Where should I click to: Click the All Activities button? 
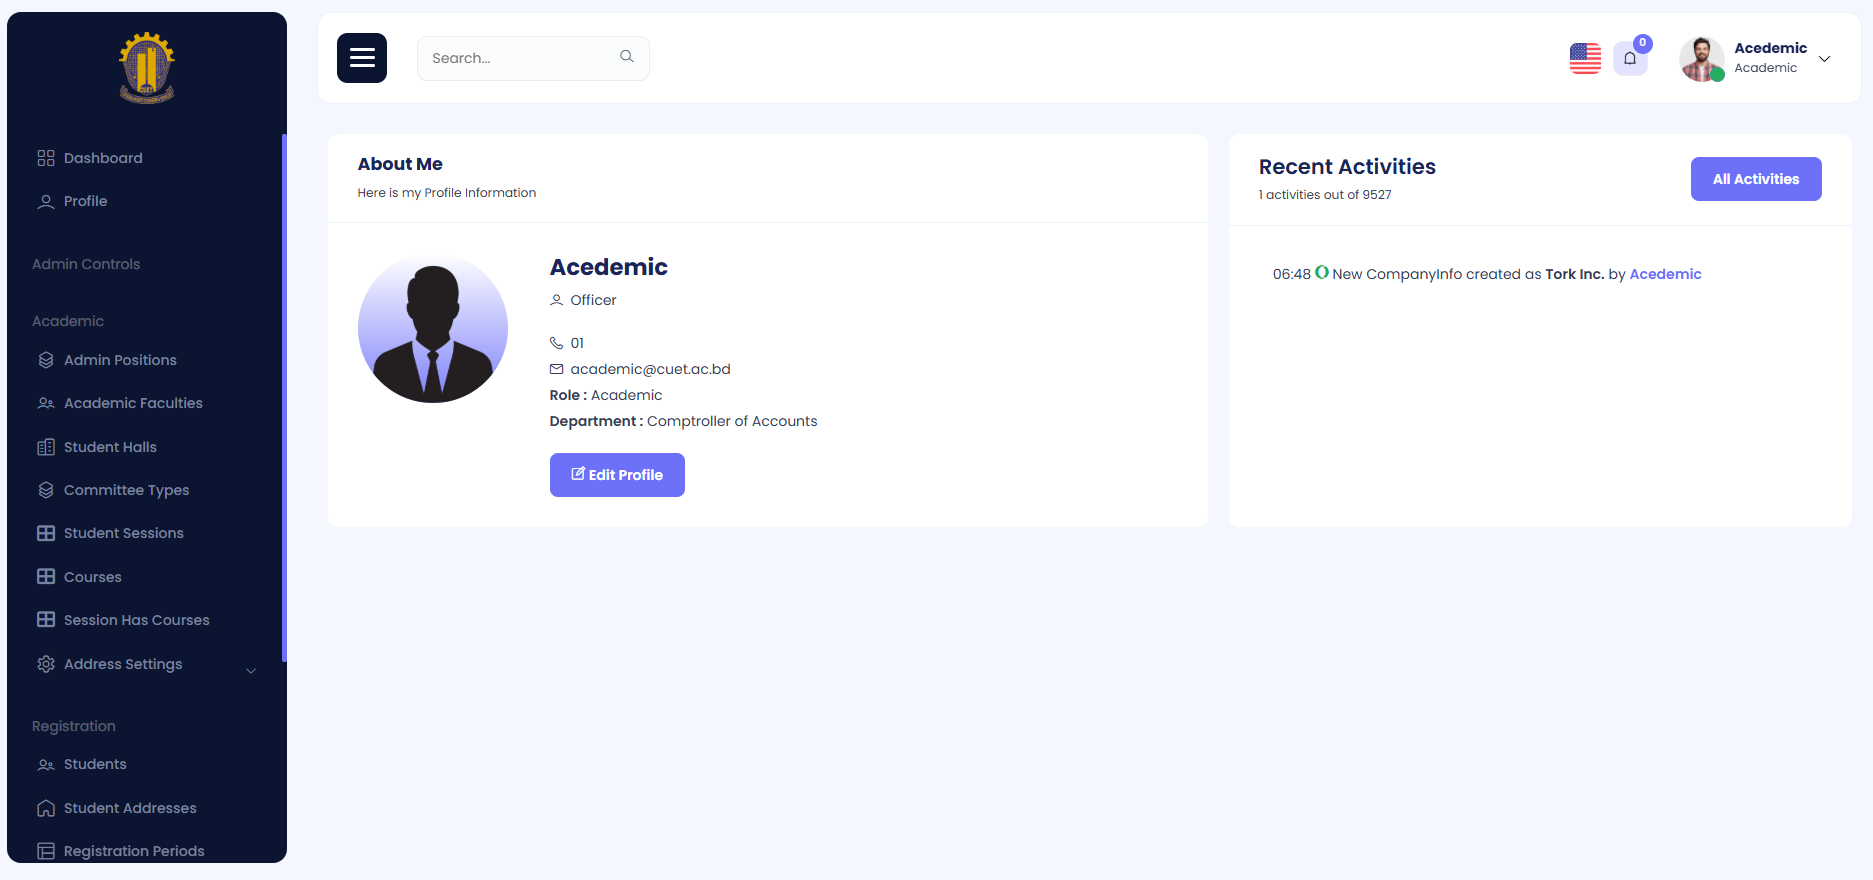(1755, 179)
